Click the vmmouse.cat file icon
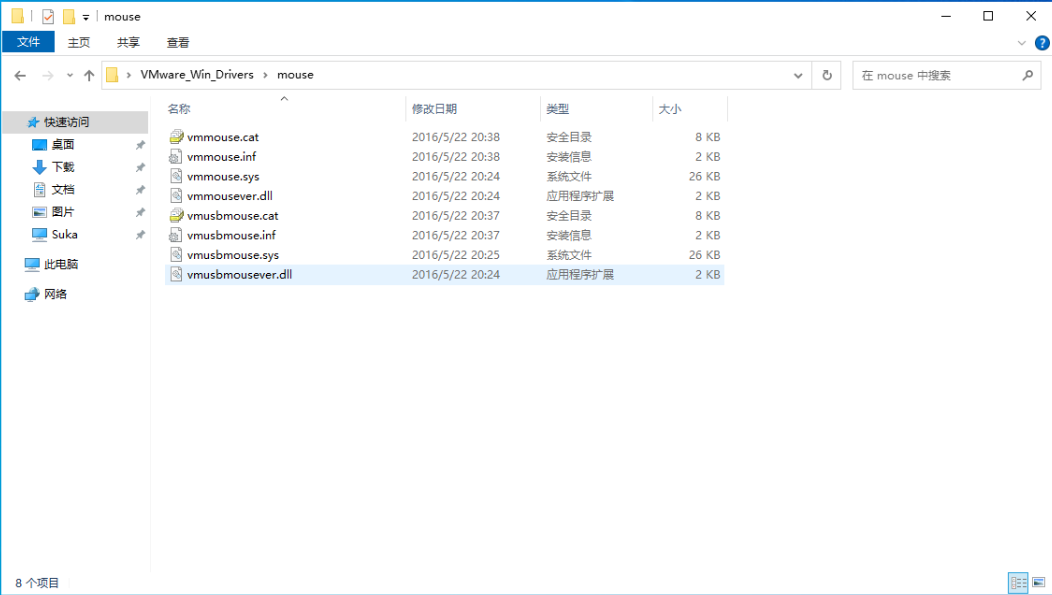1052x595 pixels. (176, 137)
